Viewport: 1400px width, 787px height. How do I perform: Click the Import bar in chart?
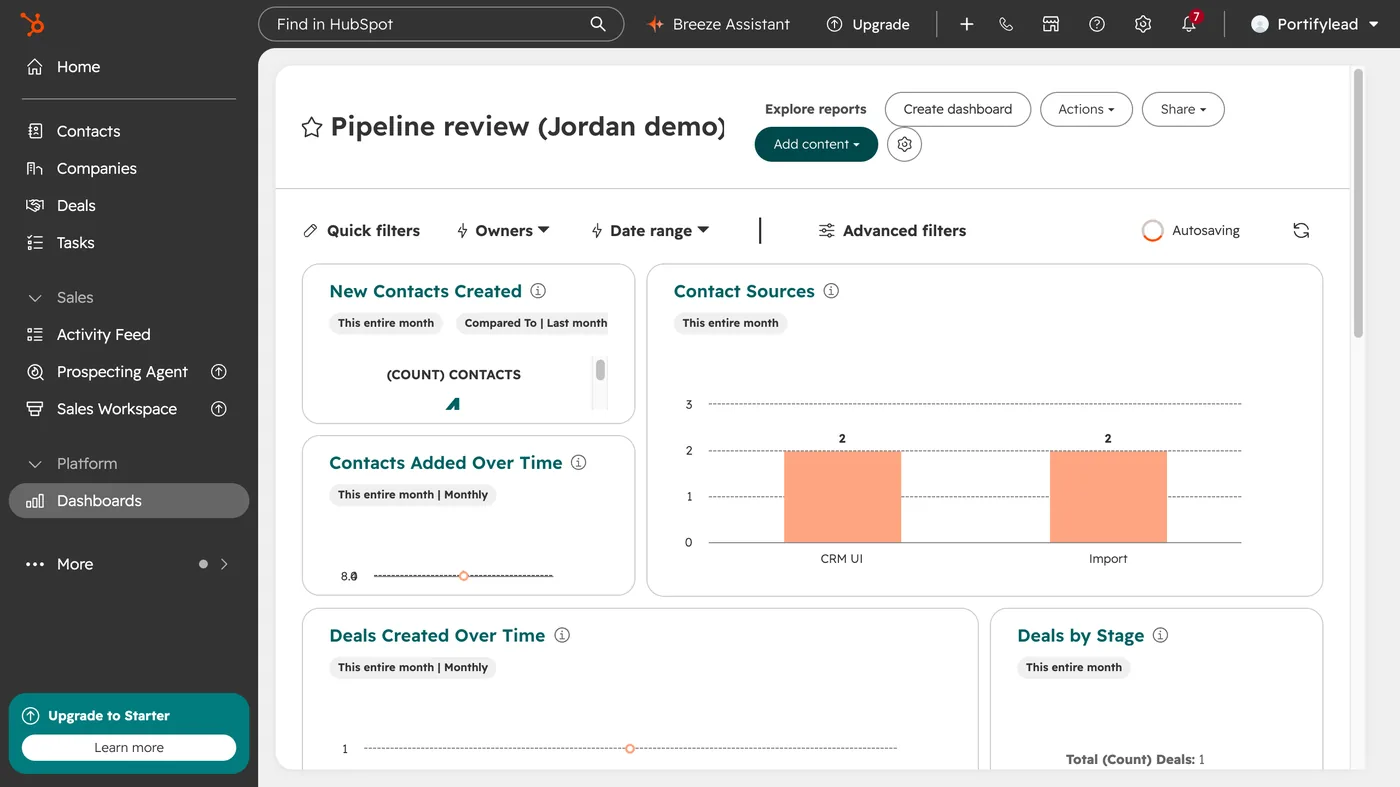[1108, 497]
